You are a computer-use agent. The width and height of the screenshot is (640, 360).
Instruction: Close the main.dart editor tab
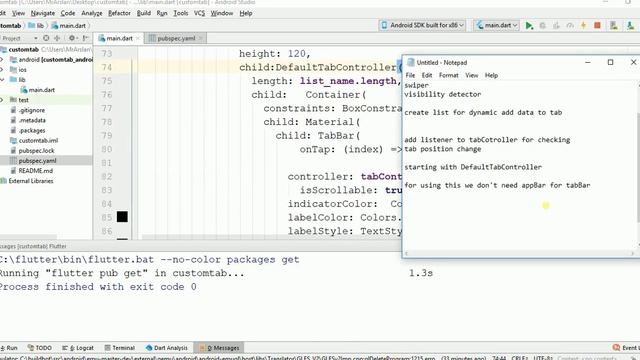click(138, 38)
